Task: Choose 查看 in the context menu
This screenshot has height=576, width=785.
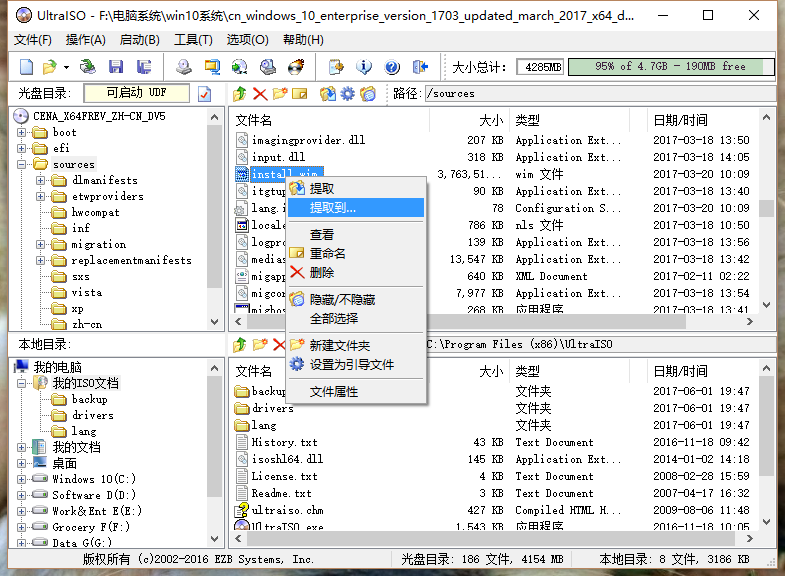Action: click(356, 234)
